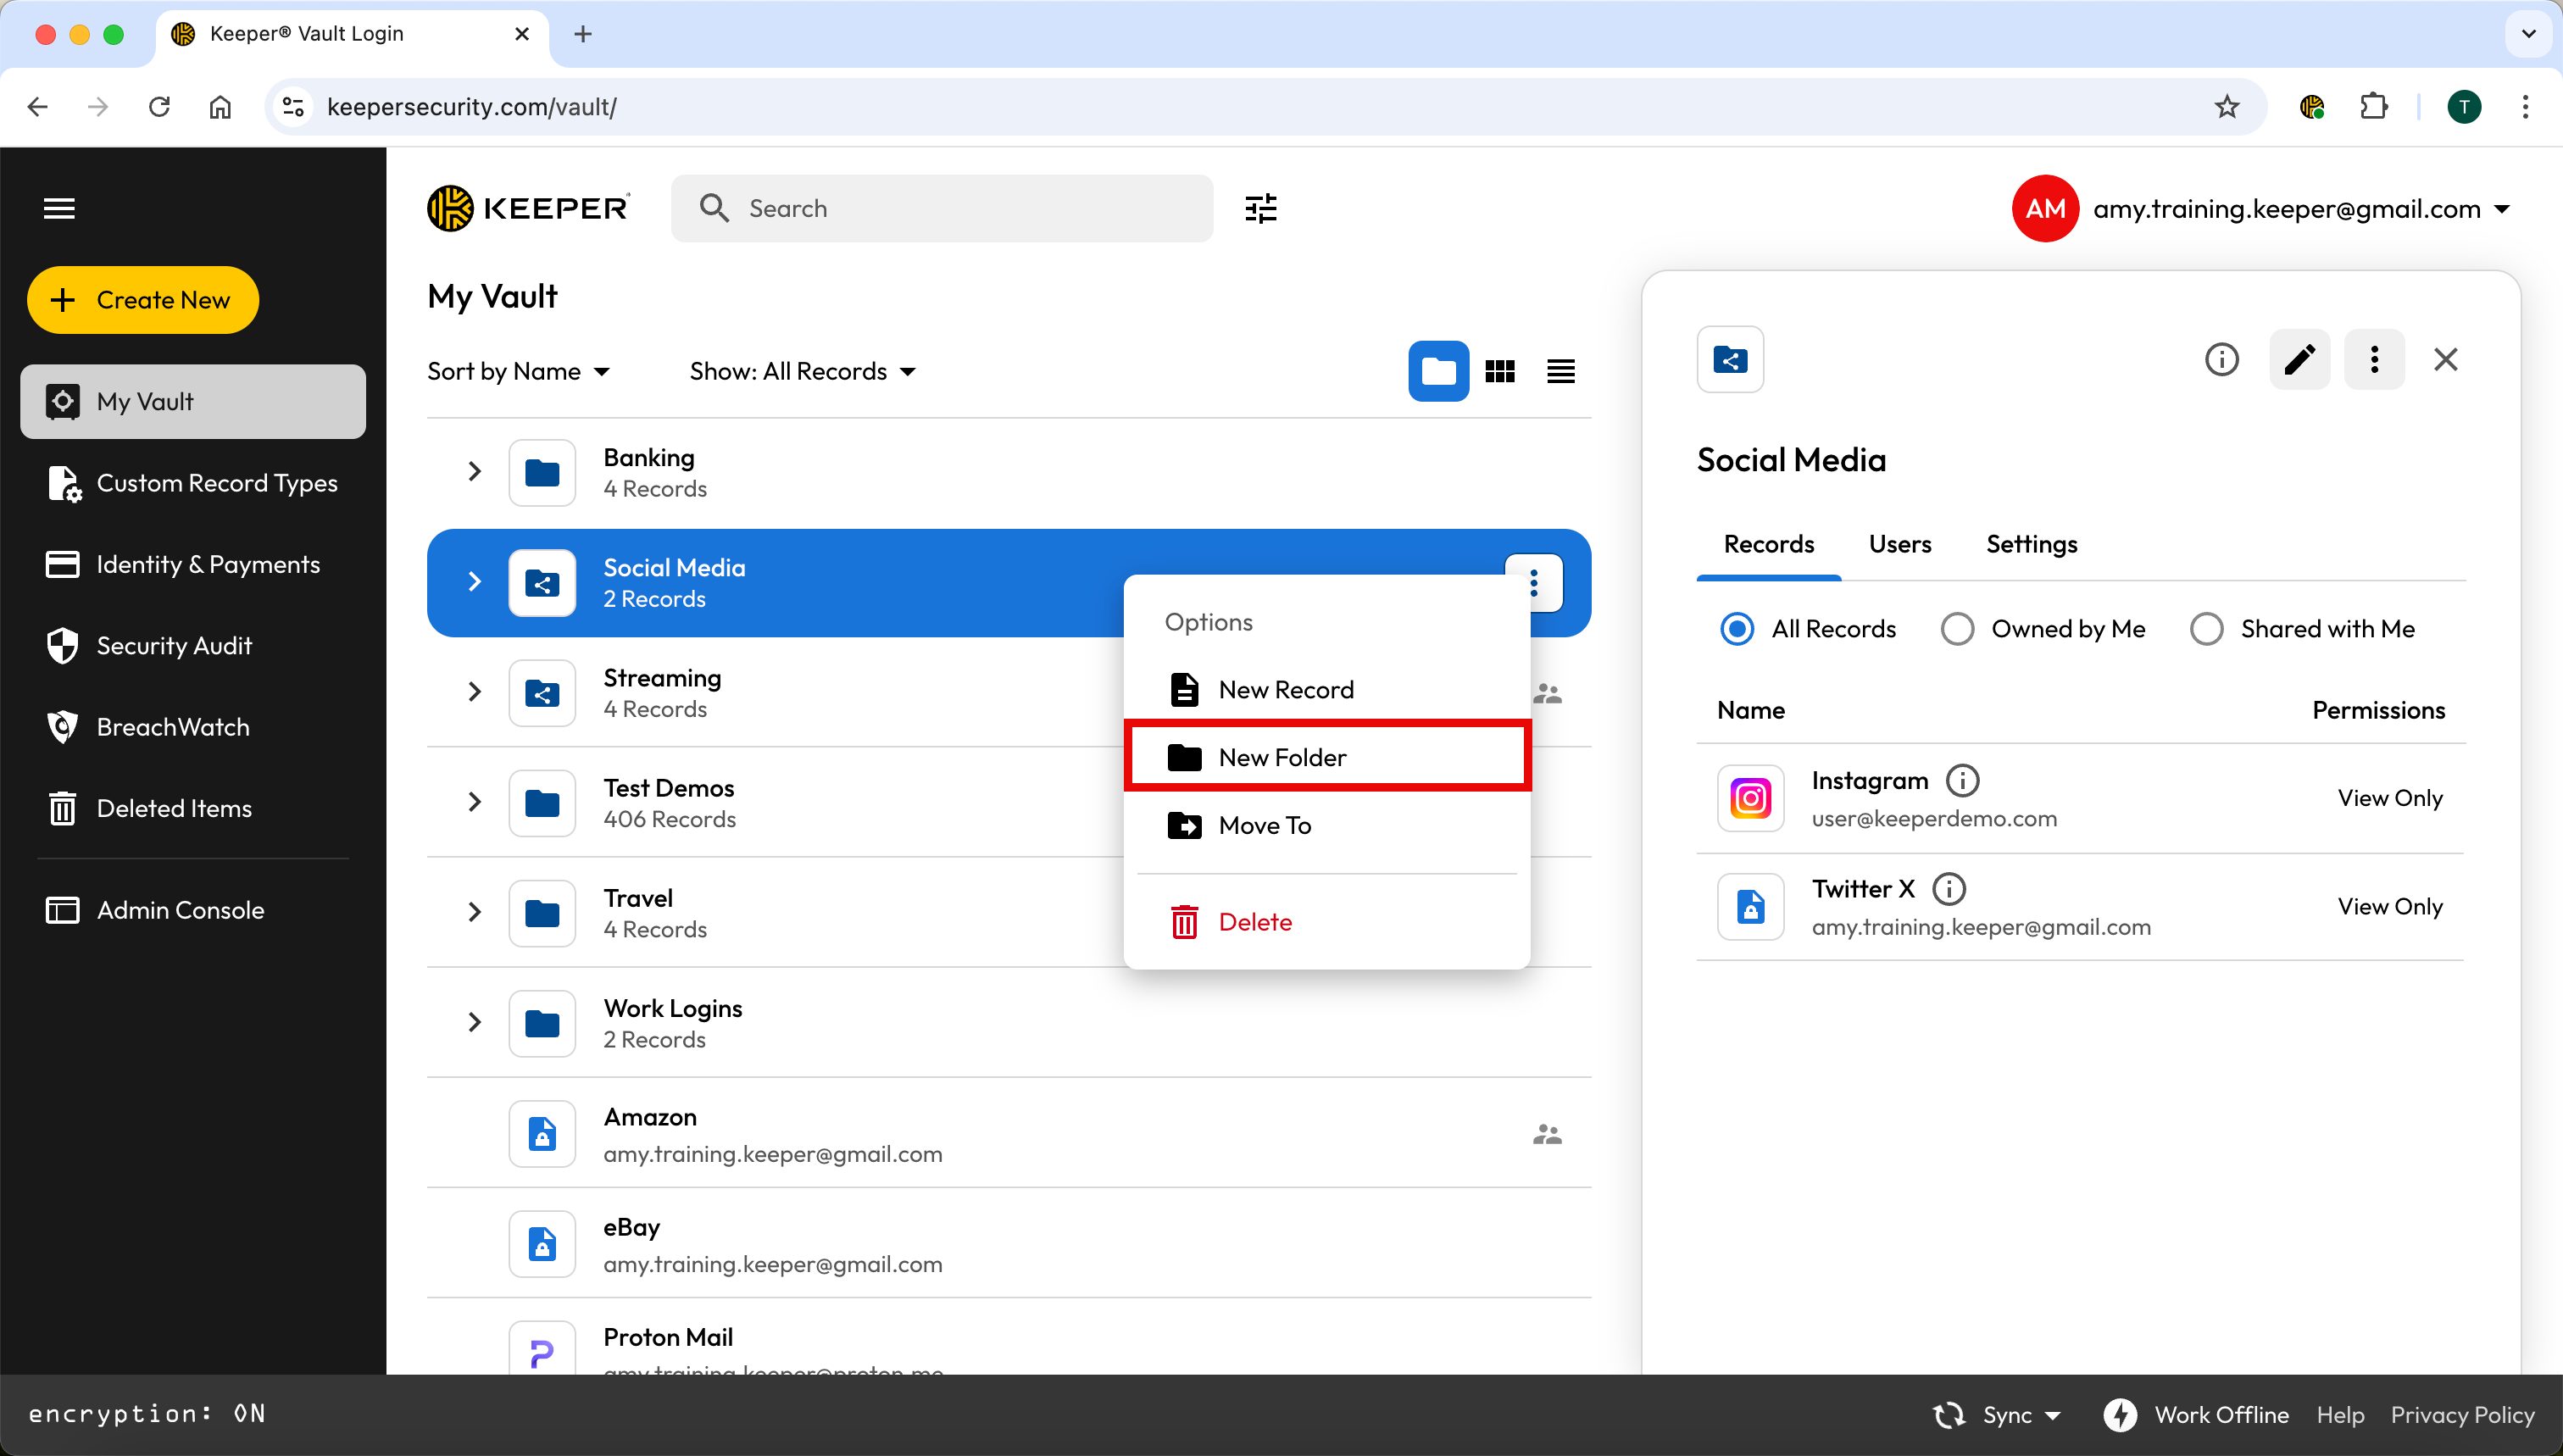The image size is (2563, 1456).
Task: Click the search filter sliders icon
Action: 1260,208
